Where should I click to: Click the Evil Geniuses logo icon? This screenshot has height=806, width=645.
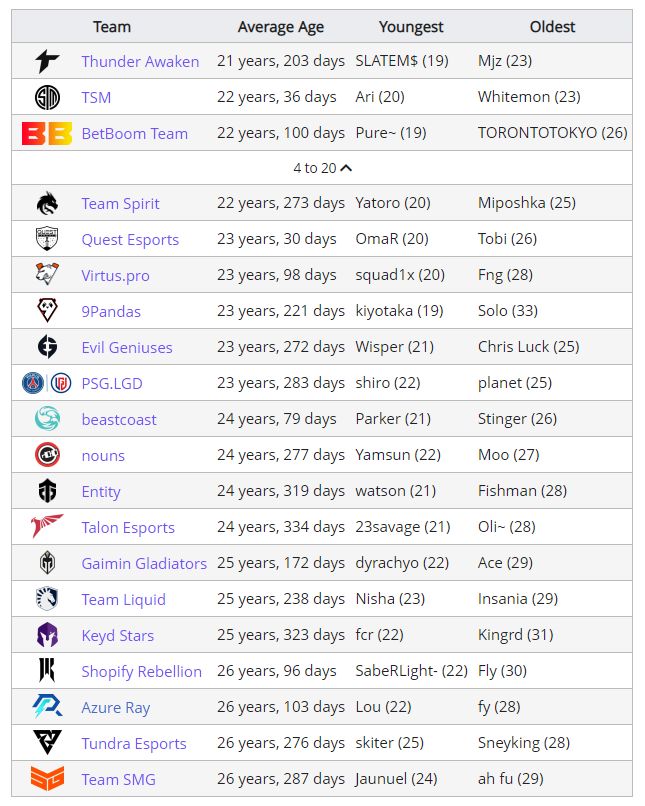coord(47,347)
